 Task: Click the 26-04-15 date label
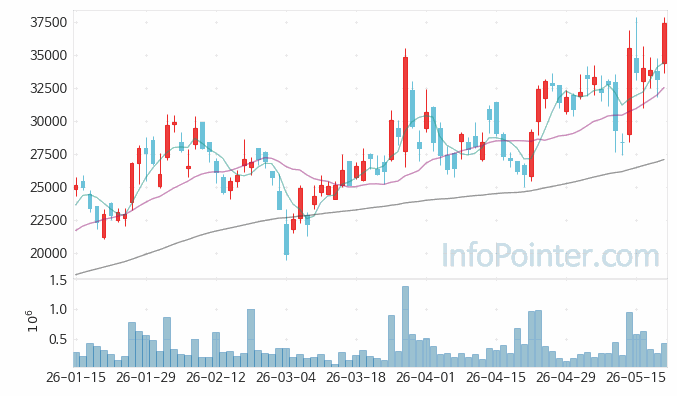point(496,377)
